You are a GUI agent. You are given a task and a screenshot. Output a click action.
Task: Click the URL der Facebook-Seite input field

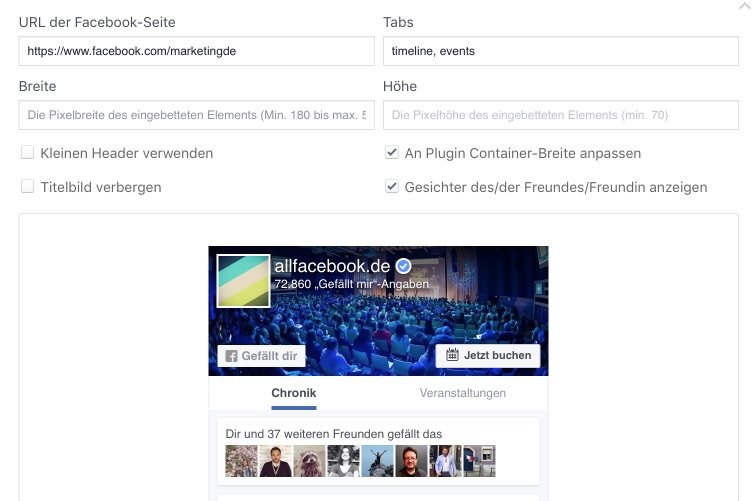tap(196, 51)
